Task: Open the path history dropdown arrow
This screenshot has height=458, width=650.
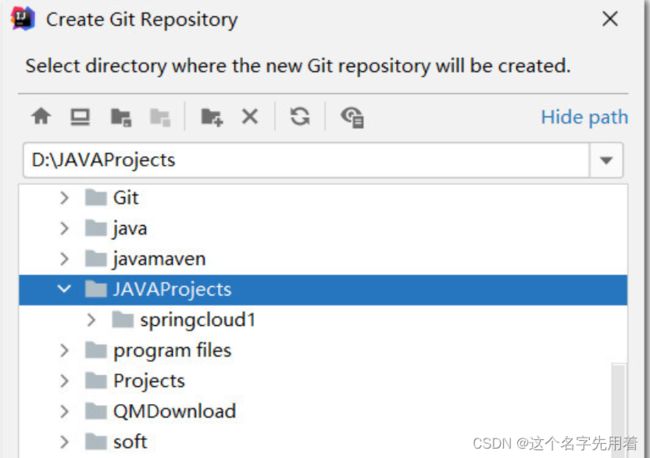Action: (x=606, y=160)
